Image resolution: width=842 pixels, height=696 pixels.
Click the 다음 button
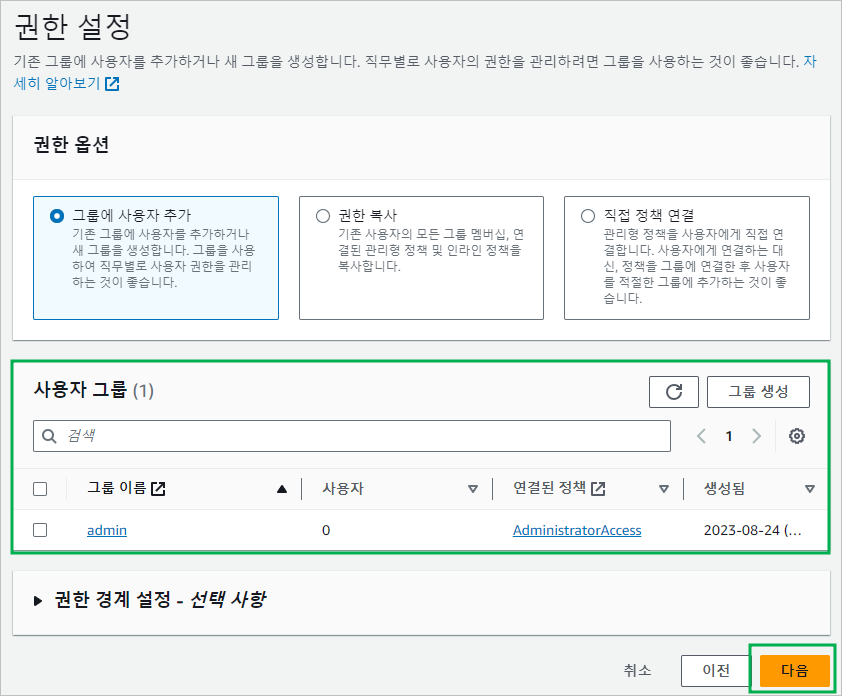coord(795,670)
